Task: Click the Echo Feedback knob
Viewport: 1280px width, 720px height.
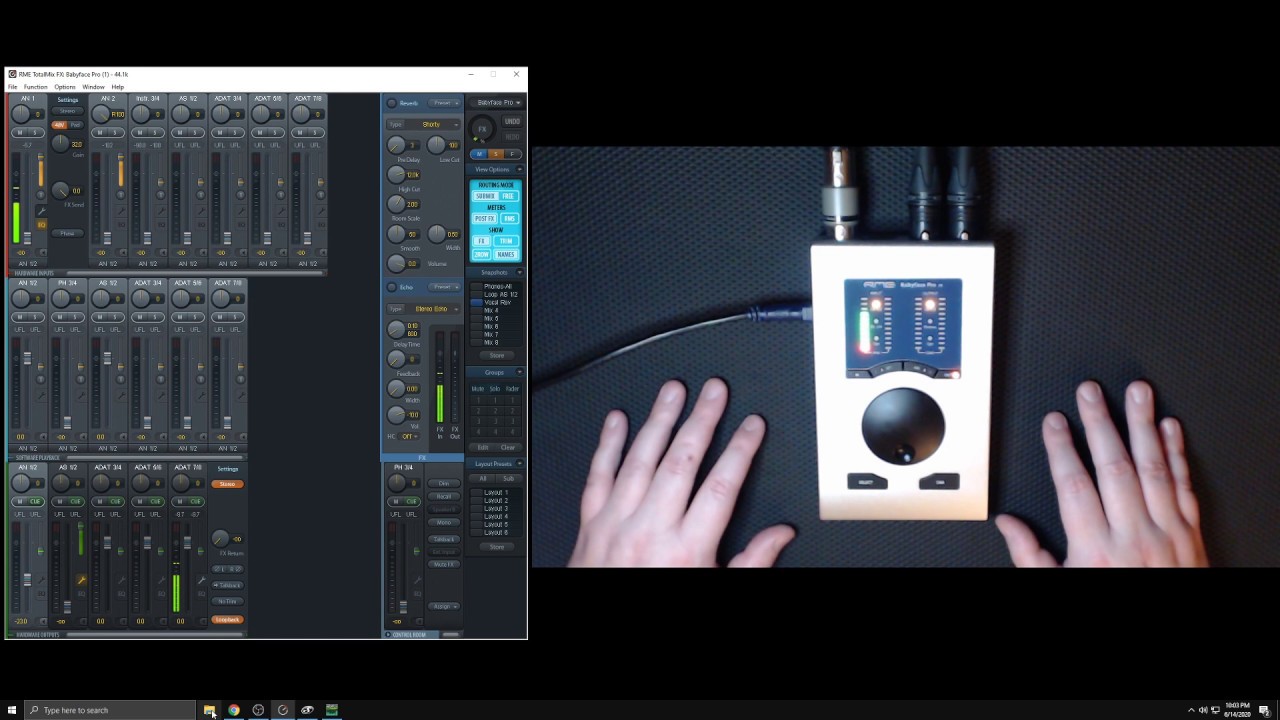Action: pyautogui.click(x=397, y=359)
